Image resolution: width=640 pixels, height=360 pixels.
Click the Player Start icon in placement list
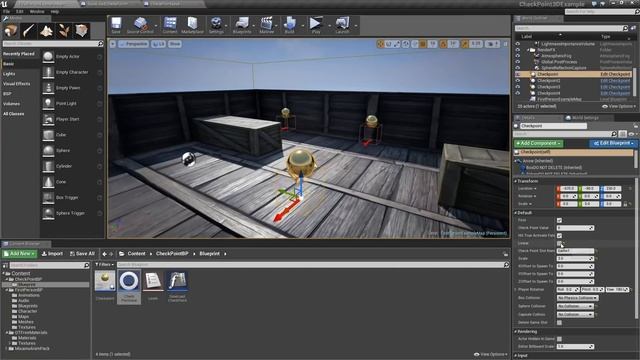(48, 119)
